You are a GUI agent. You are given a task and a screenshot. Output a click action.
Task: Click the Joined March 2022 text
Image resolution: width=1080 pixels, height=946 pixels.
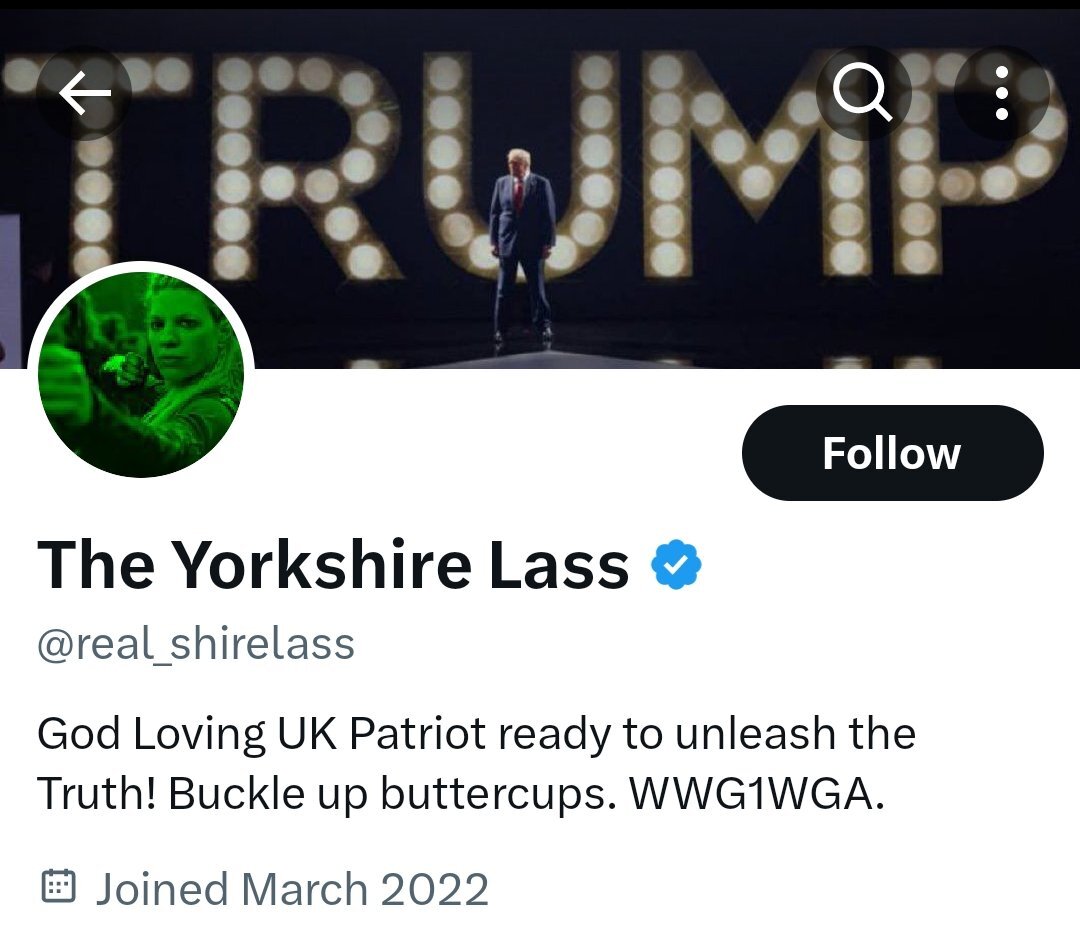pos(292,888)
